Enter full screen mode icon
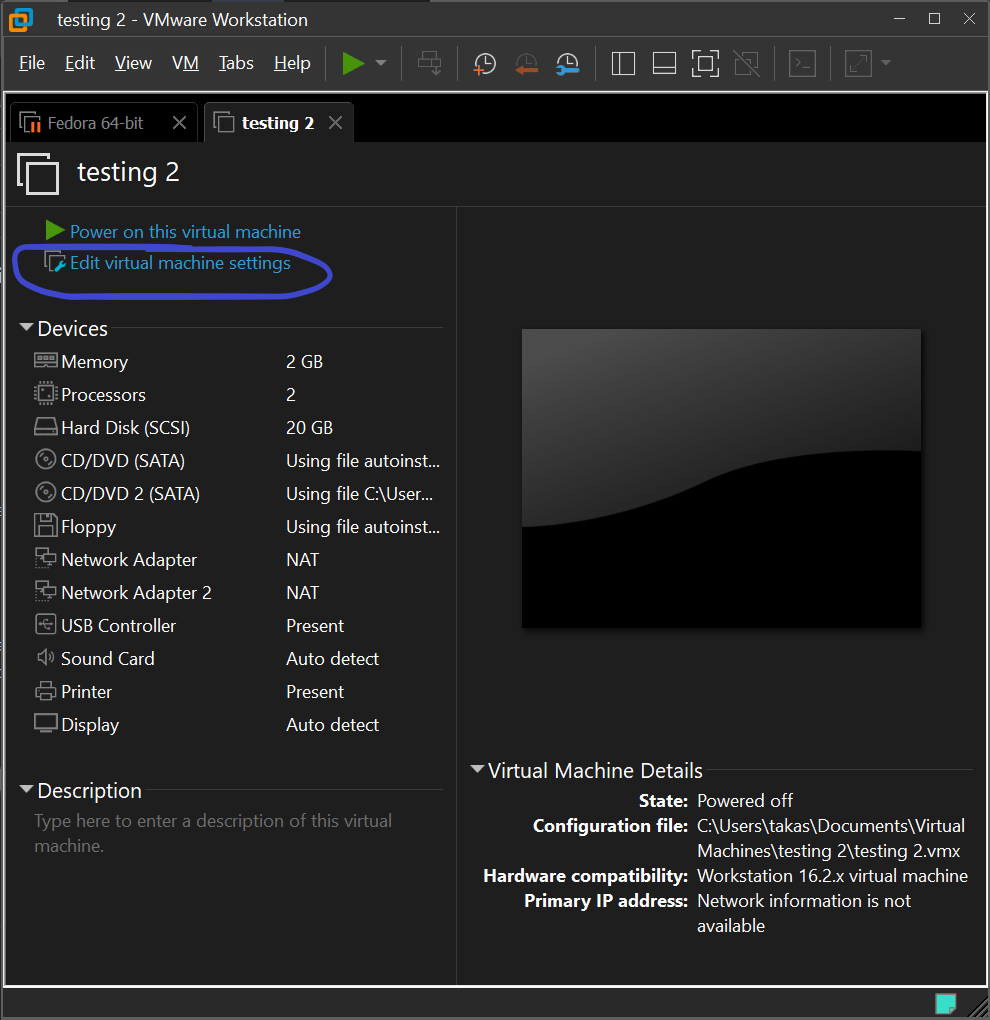This screenshot has height=1020, width=990. coord(705,64)
